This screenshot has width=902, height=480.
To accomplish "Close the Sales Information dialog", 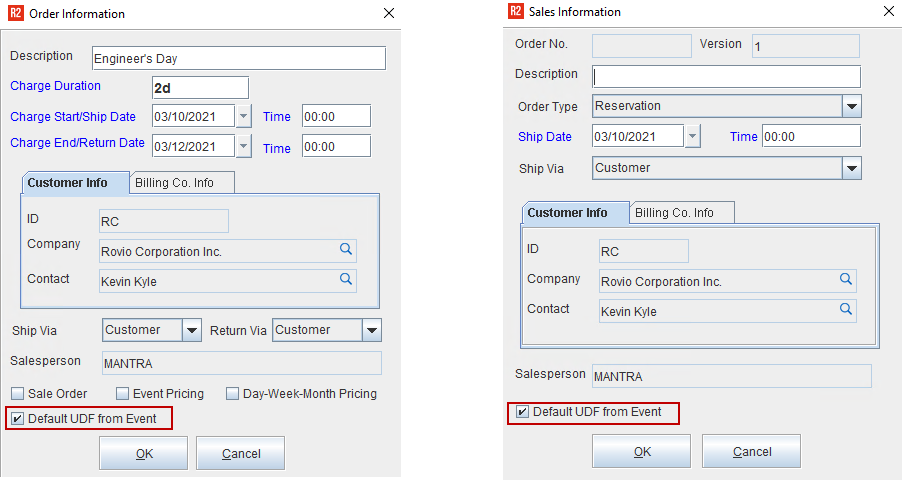I will [888, 12].
